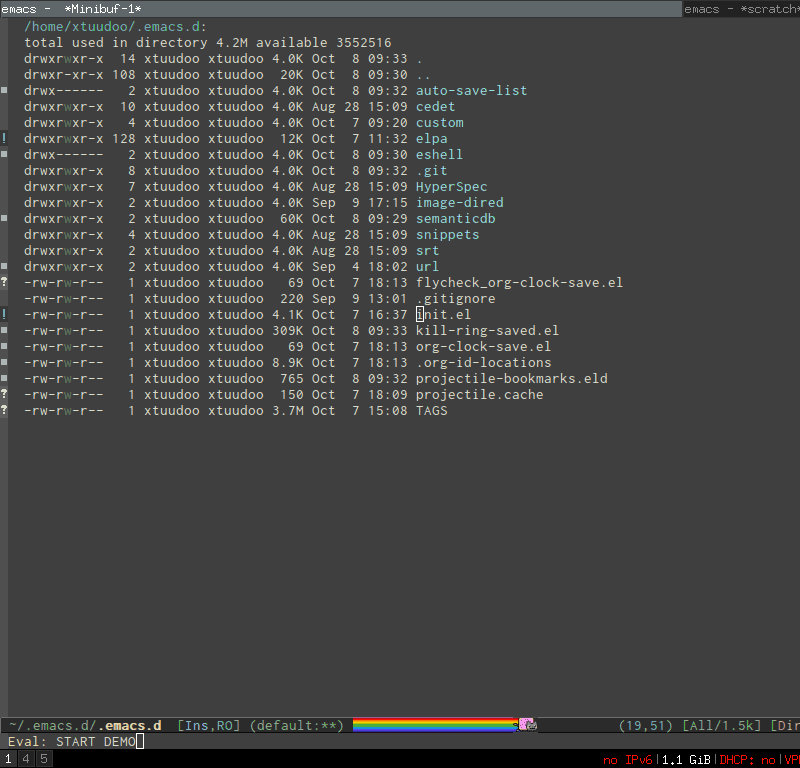Click the 1.1 GiB memory status indicator
The height and width of the screenshot is (768, 800).
click(686, 759)
